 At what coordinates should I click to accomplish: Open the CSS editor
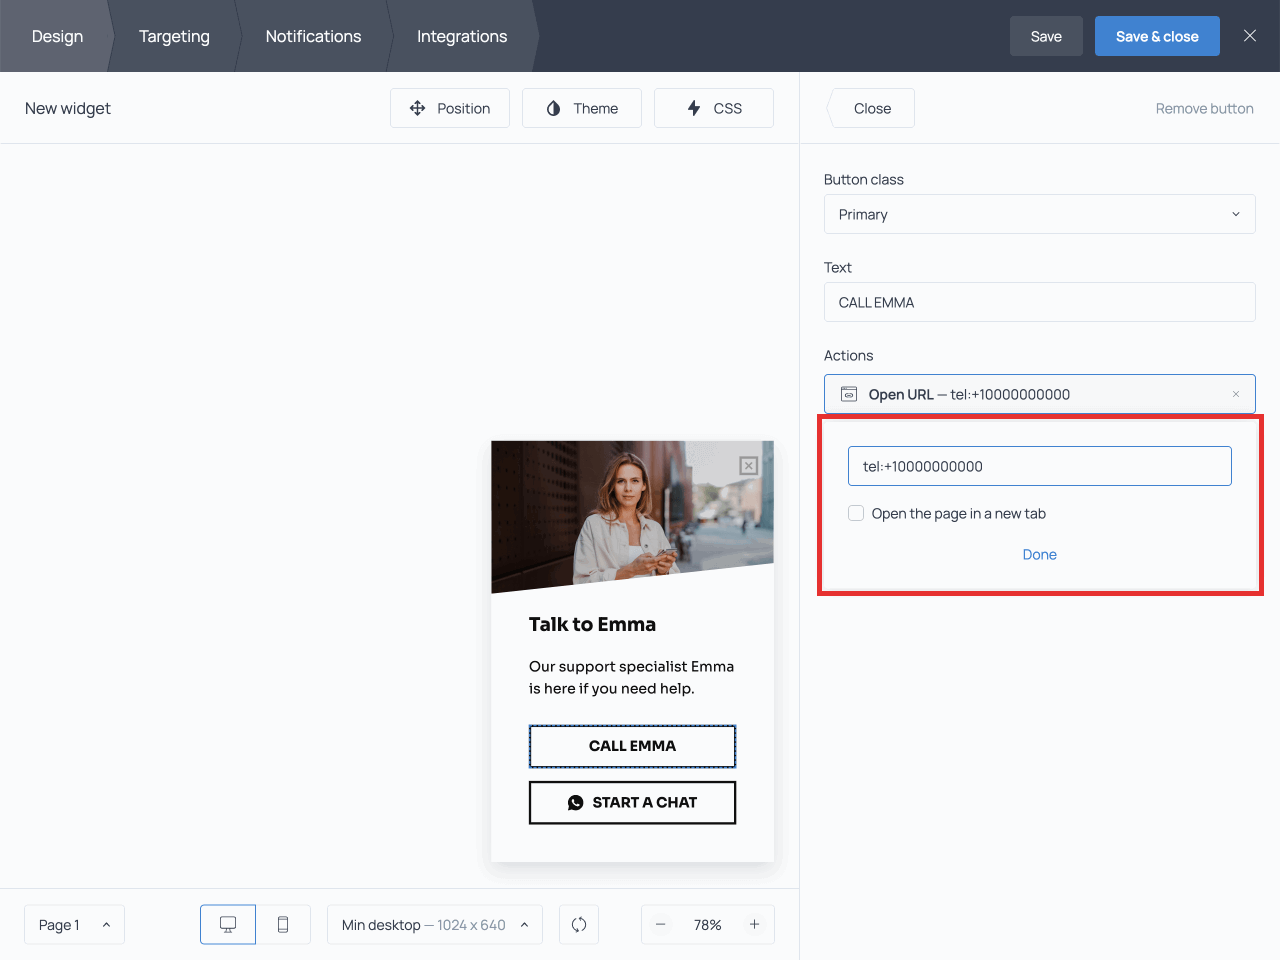(713, 108)
